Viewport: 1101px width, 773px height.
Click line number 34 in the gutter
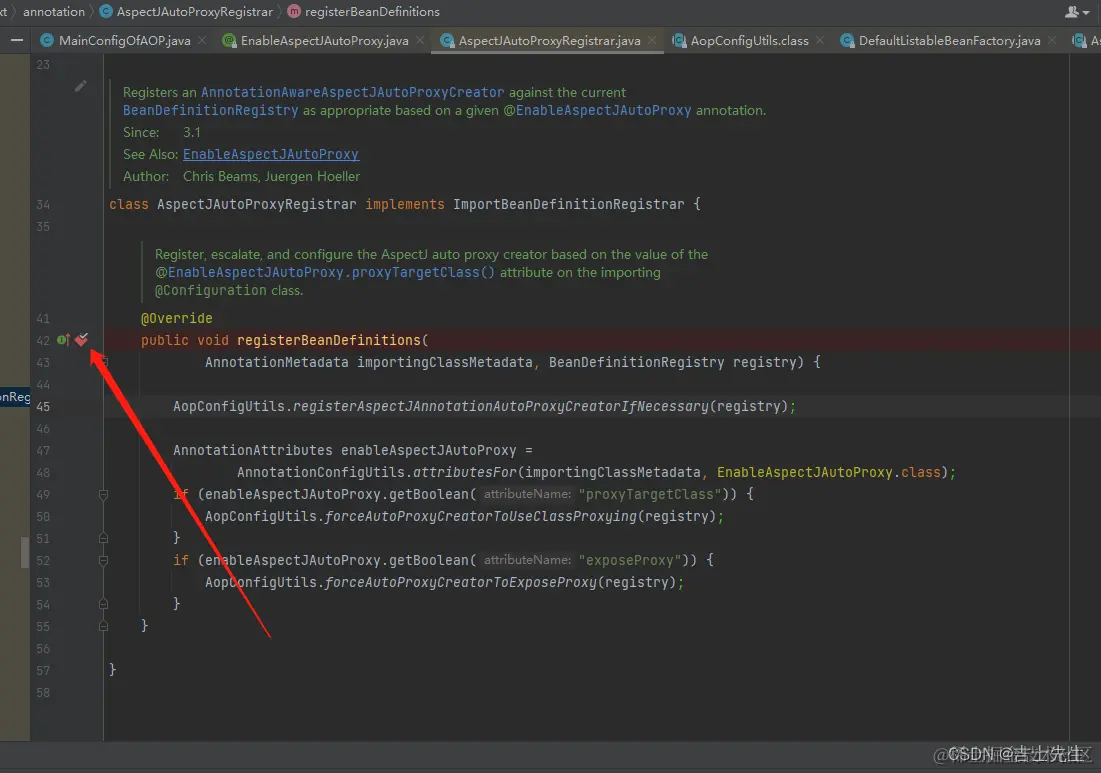pos(43,204)
